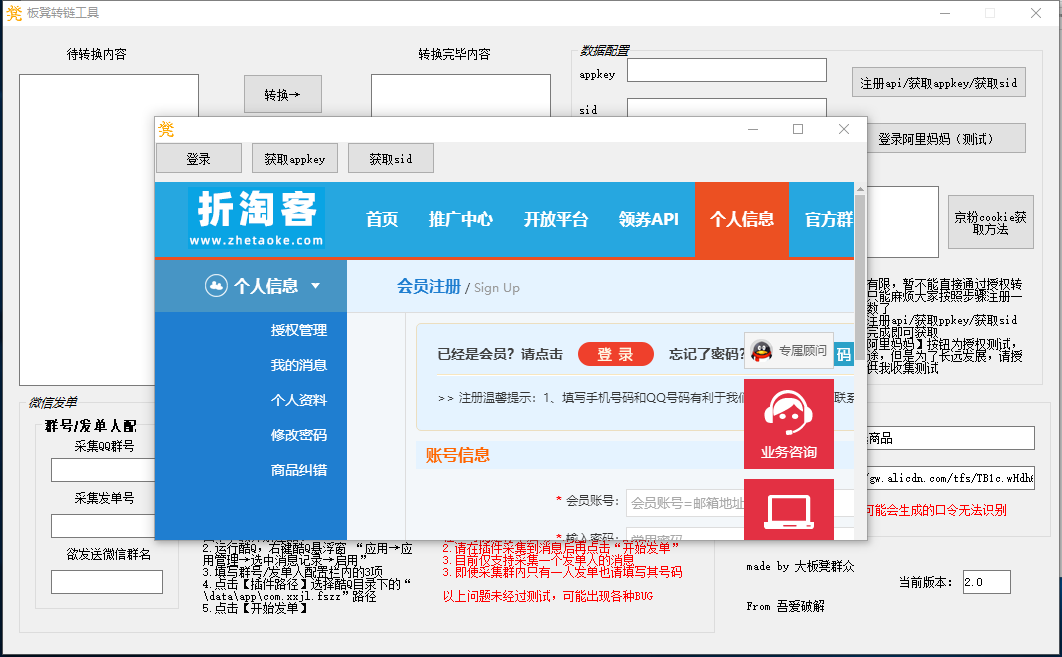Open 授权管理 in the sidebar

pos(299,330)
